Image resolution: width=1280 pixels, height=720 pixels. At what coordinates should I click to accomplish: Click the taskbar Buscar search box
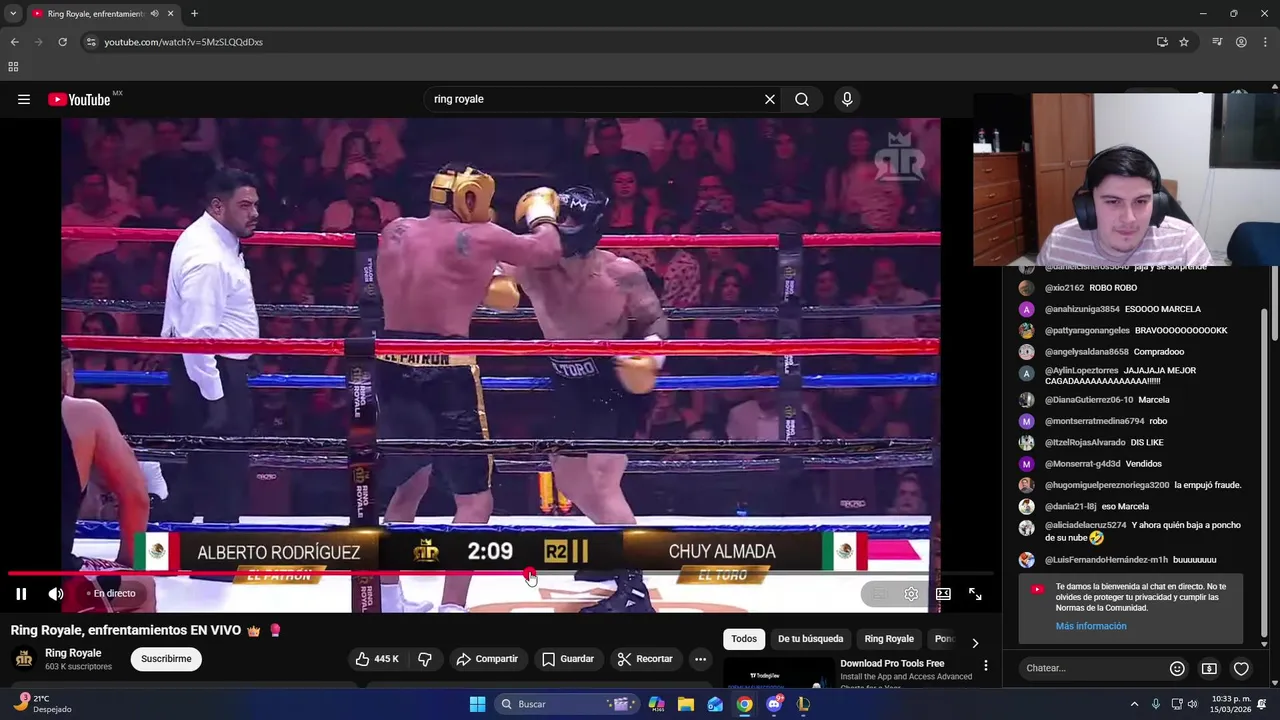(567, 704)
